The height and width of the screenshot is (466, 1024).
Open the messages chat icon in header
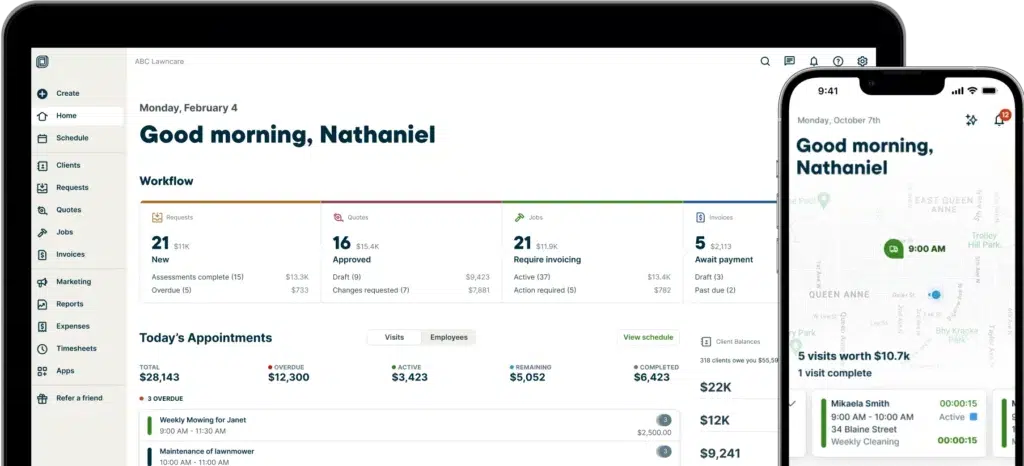point(790,61)
